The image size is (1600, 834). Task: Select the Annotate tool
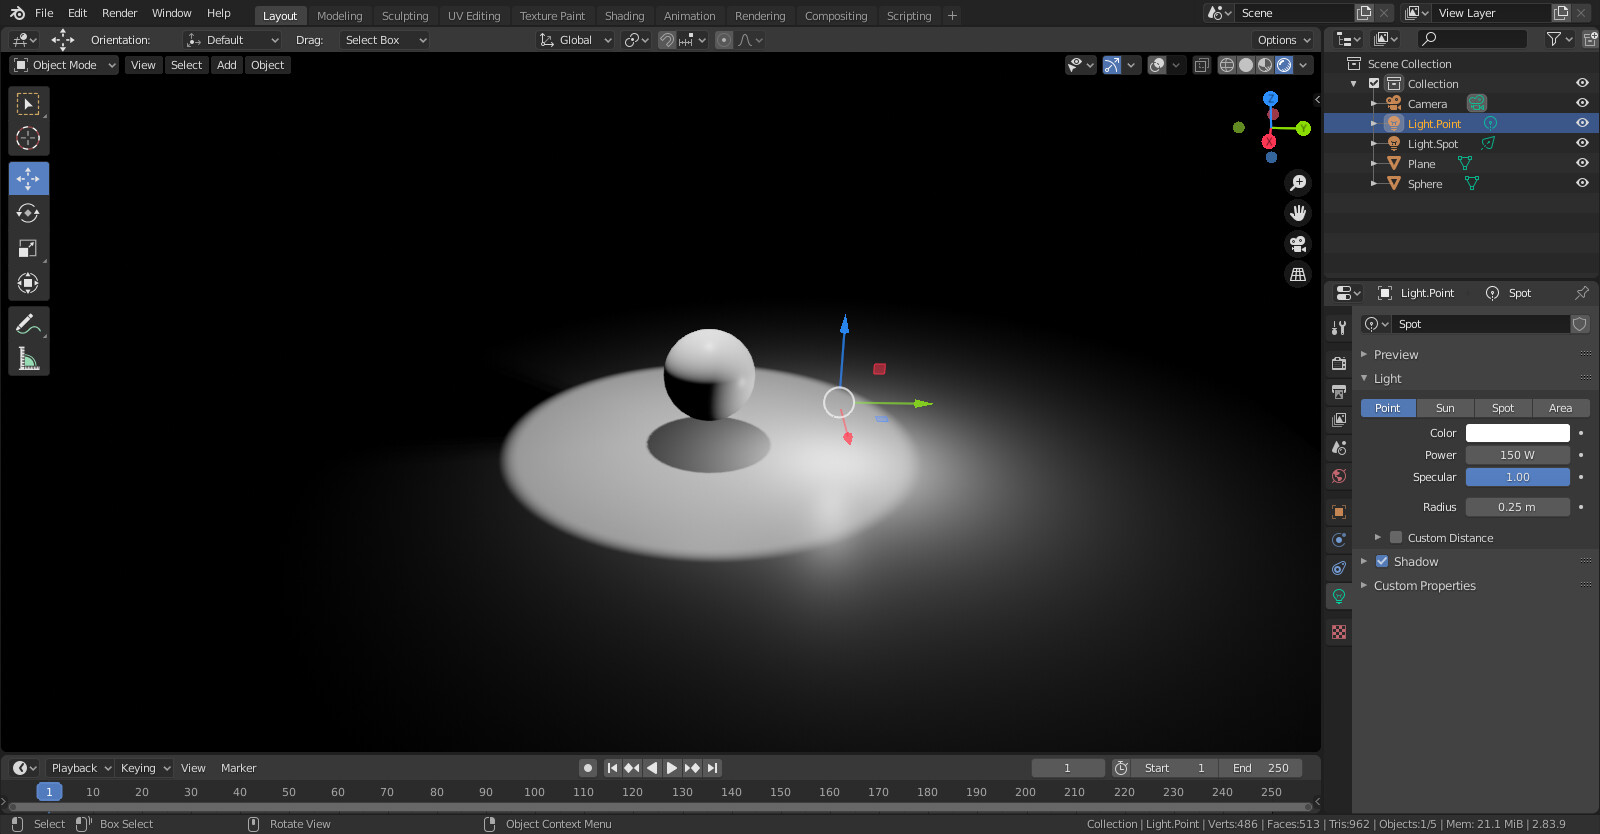(28, 324)
